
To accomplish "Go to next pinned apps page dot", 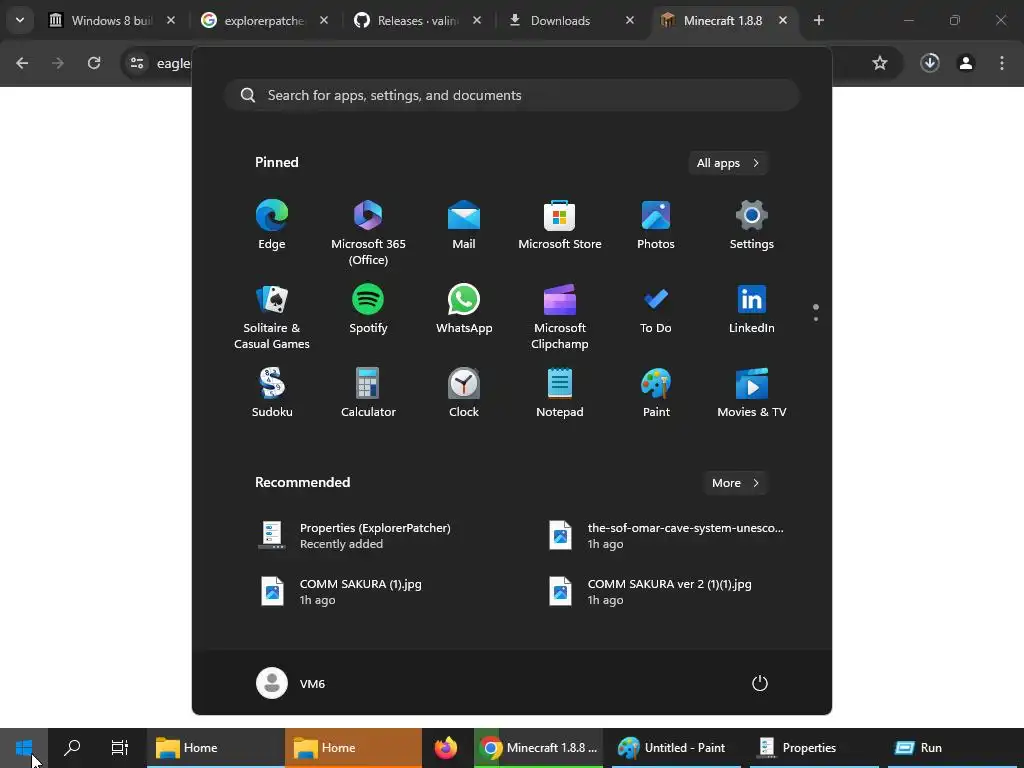I will pos(816,319).
